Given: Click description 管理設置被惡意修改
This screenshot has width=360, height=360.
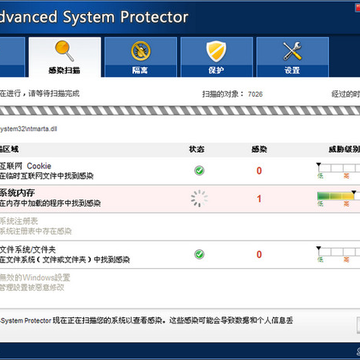Looking at the screenshot, I should tap(32, 288).
